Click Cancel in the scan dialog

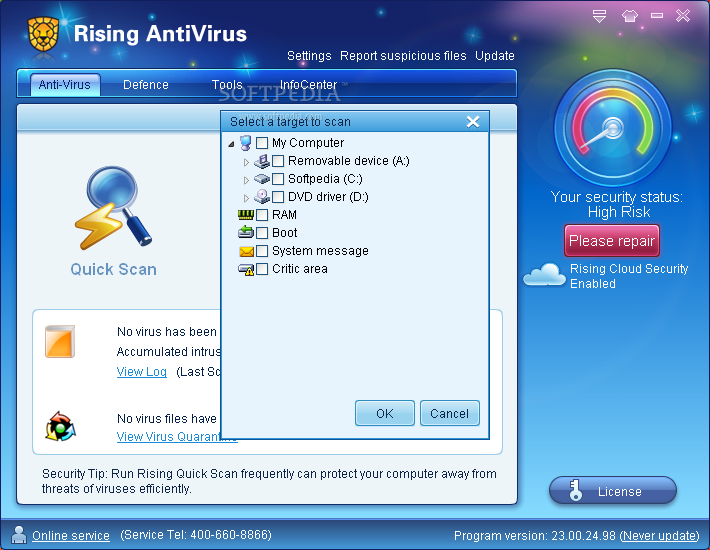[450, 413]
